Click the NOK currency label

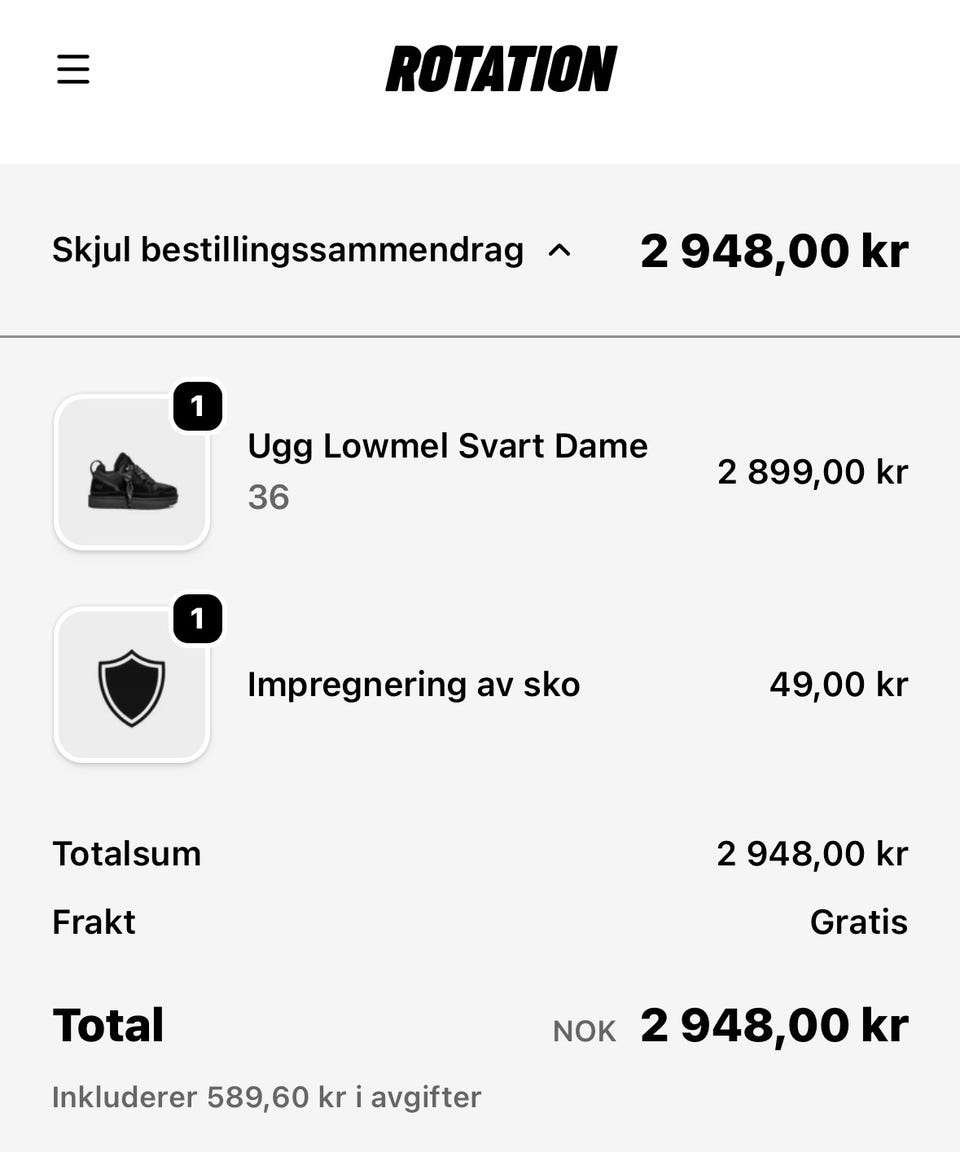584,1031
